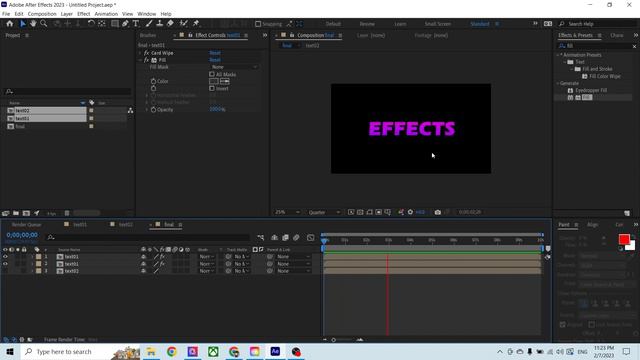Select the Brush tool

click(149, 24)
